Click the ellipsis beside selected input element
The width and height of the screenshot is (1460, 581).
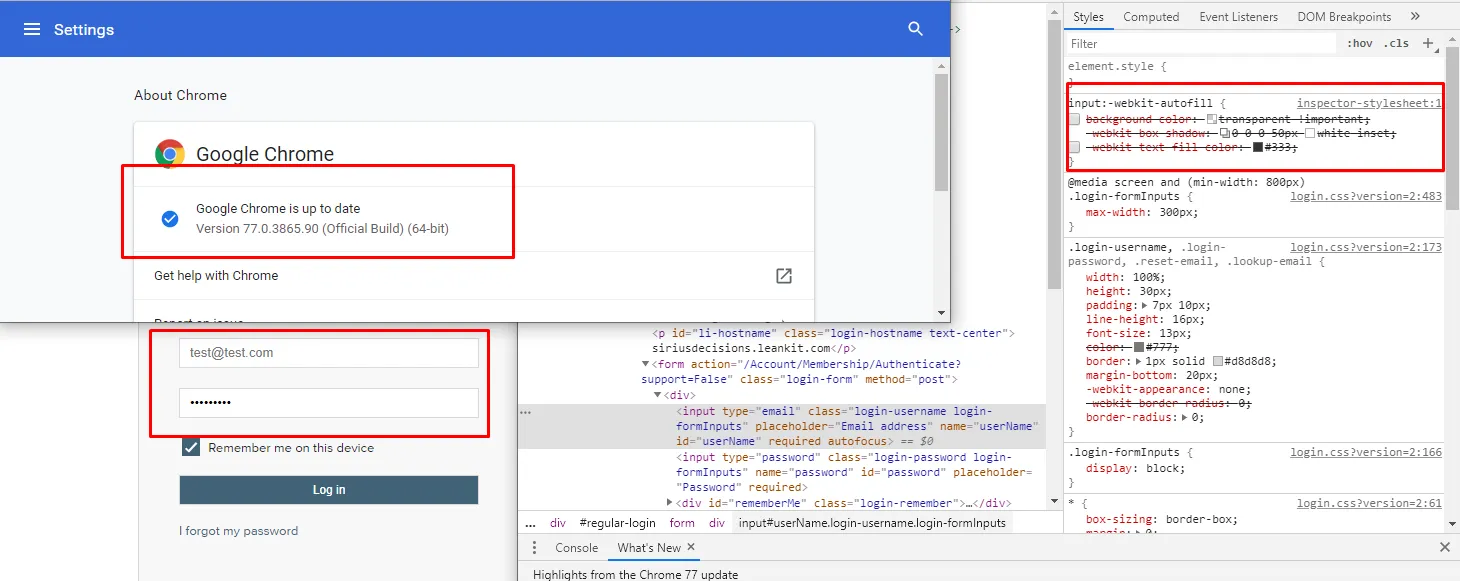coord(526,412)
